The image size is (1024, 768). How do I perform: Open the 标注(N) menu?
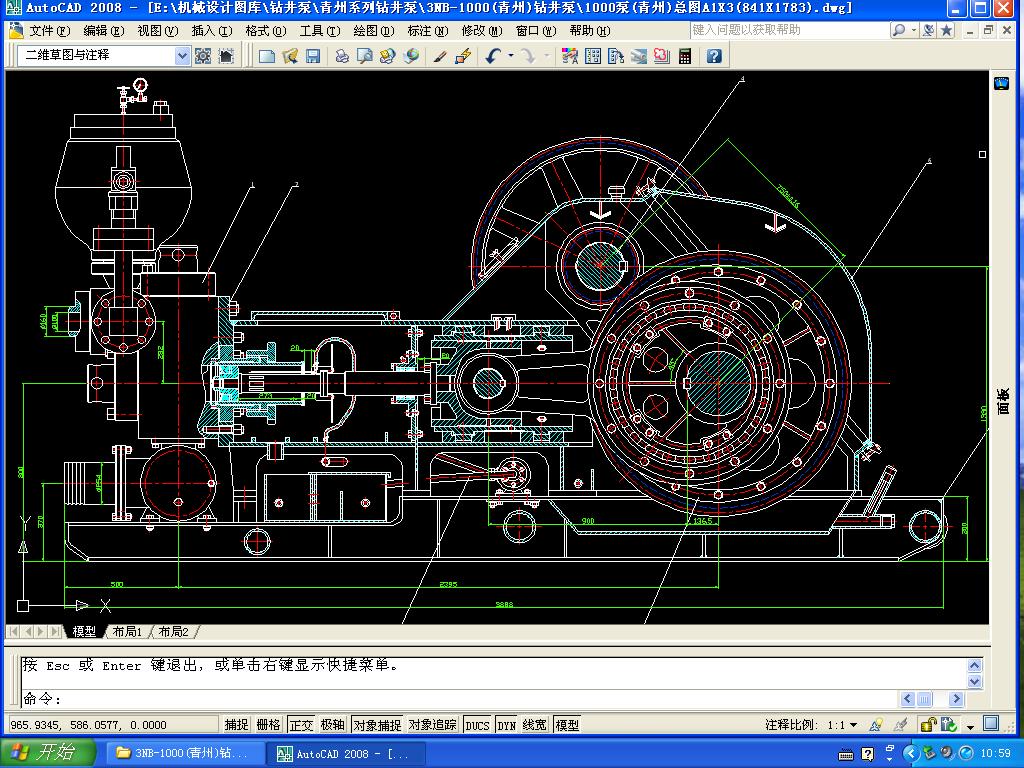point(428,31)
